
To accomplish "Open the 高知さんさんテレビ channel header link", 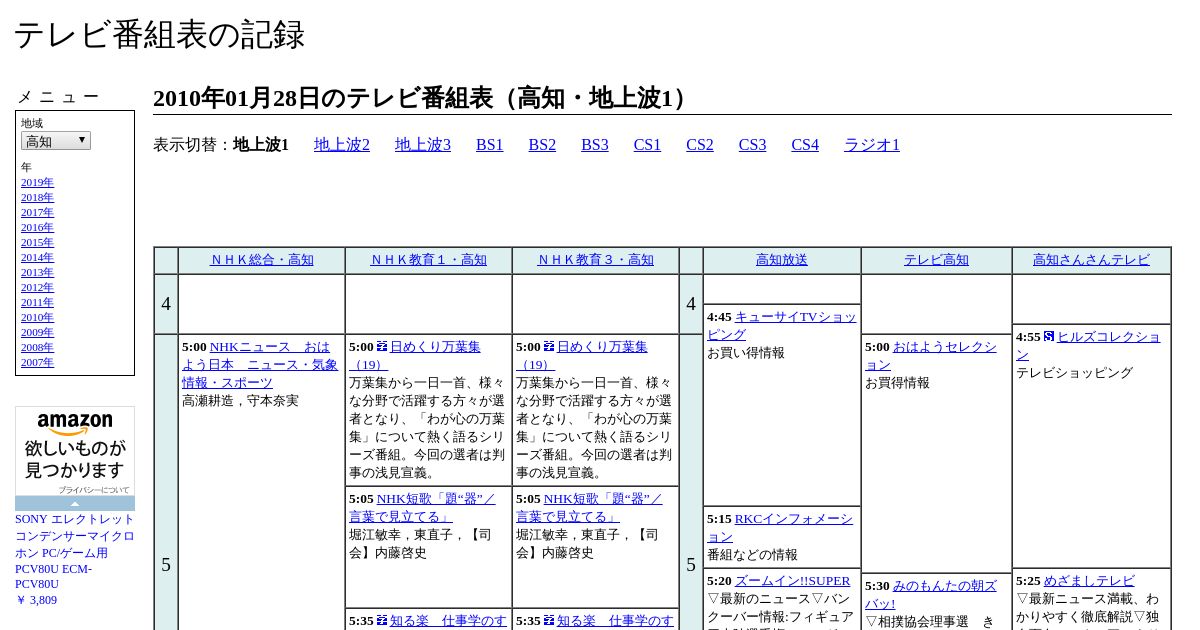I will [1092, 260].
